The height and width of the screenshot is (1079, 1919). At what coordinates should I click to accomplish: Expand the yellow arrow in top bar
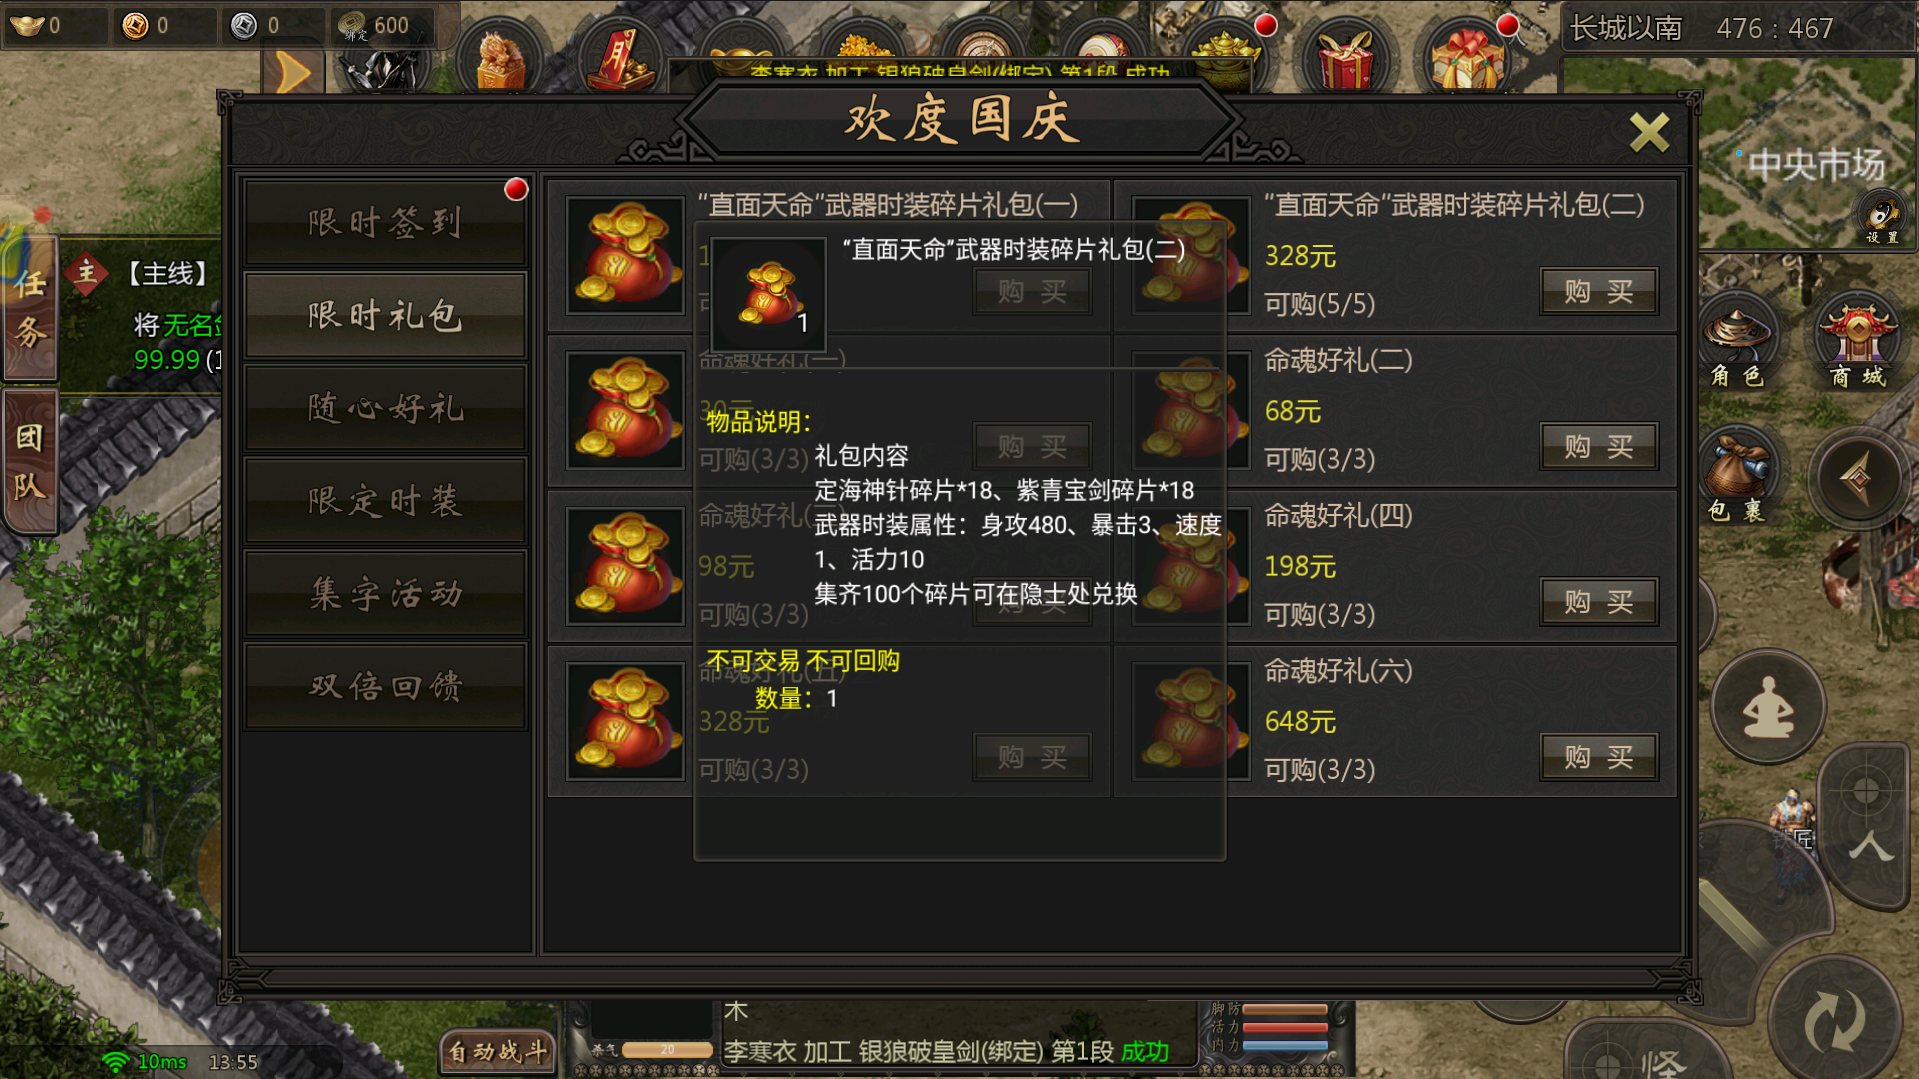pyautogui.click(x=292, y=72)
